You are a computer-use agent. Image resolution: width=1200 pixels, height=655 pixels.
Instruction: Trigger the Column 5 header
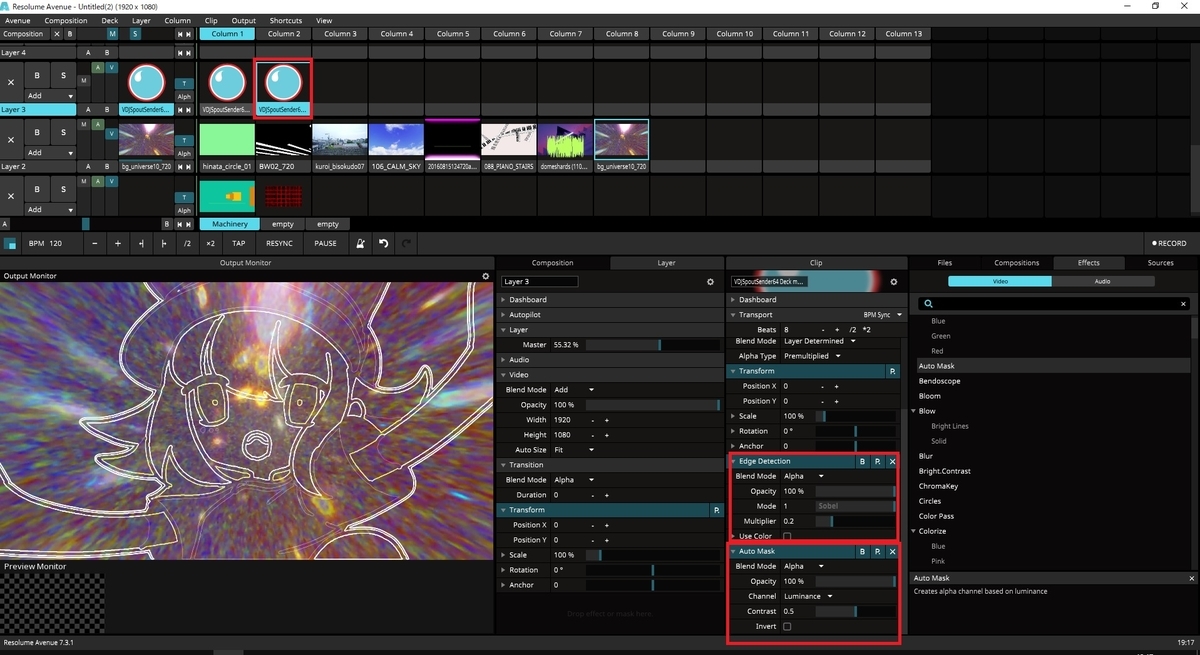pyautogui.click(x=453, y=34)
